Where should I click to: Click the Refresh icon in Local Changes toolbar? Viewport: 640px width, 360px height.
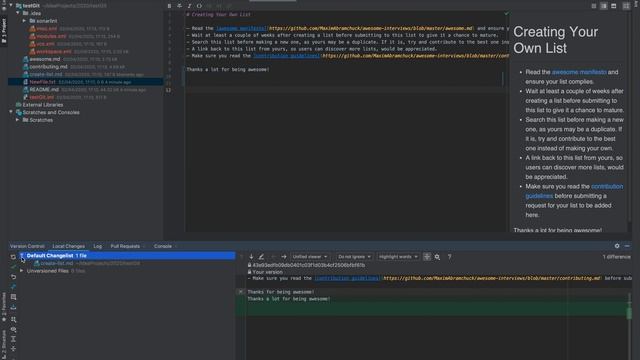click(13, 257)
